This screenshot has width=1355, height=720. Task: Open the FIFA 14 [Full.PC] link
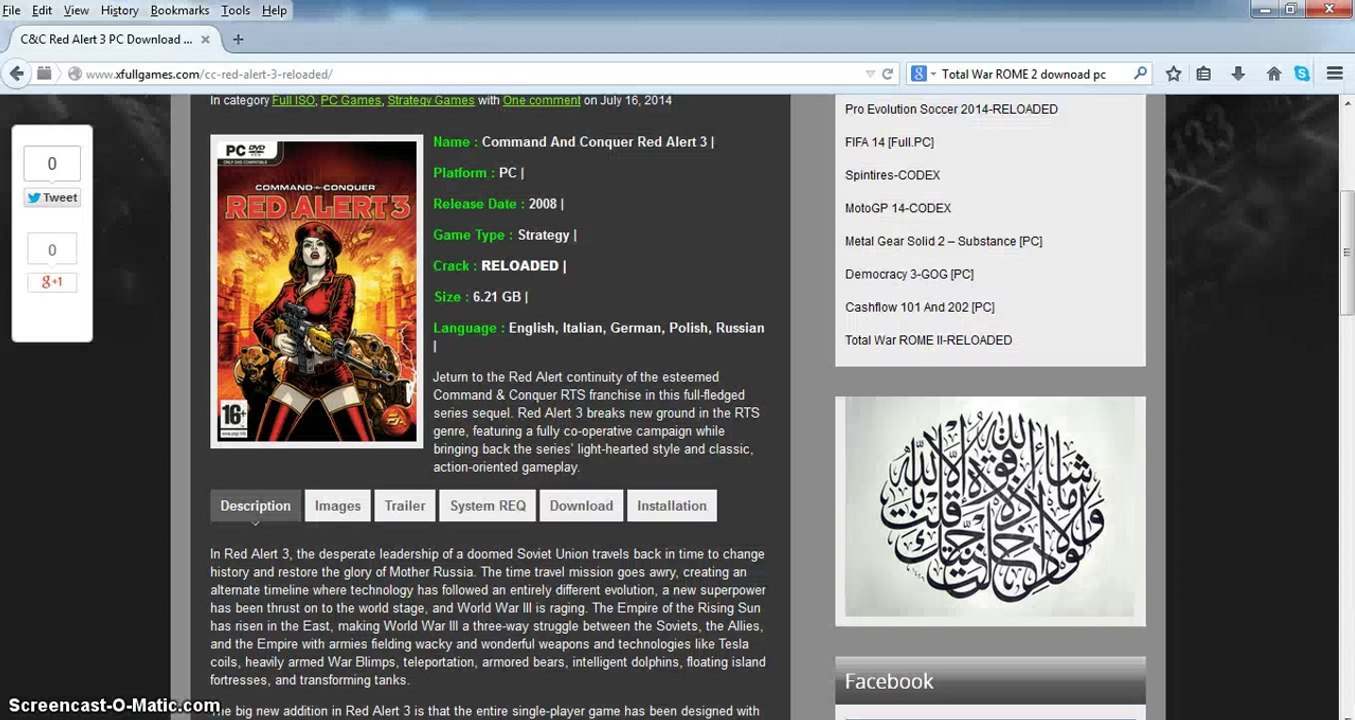tap(889, 142)
